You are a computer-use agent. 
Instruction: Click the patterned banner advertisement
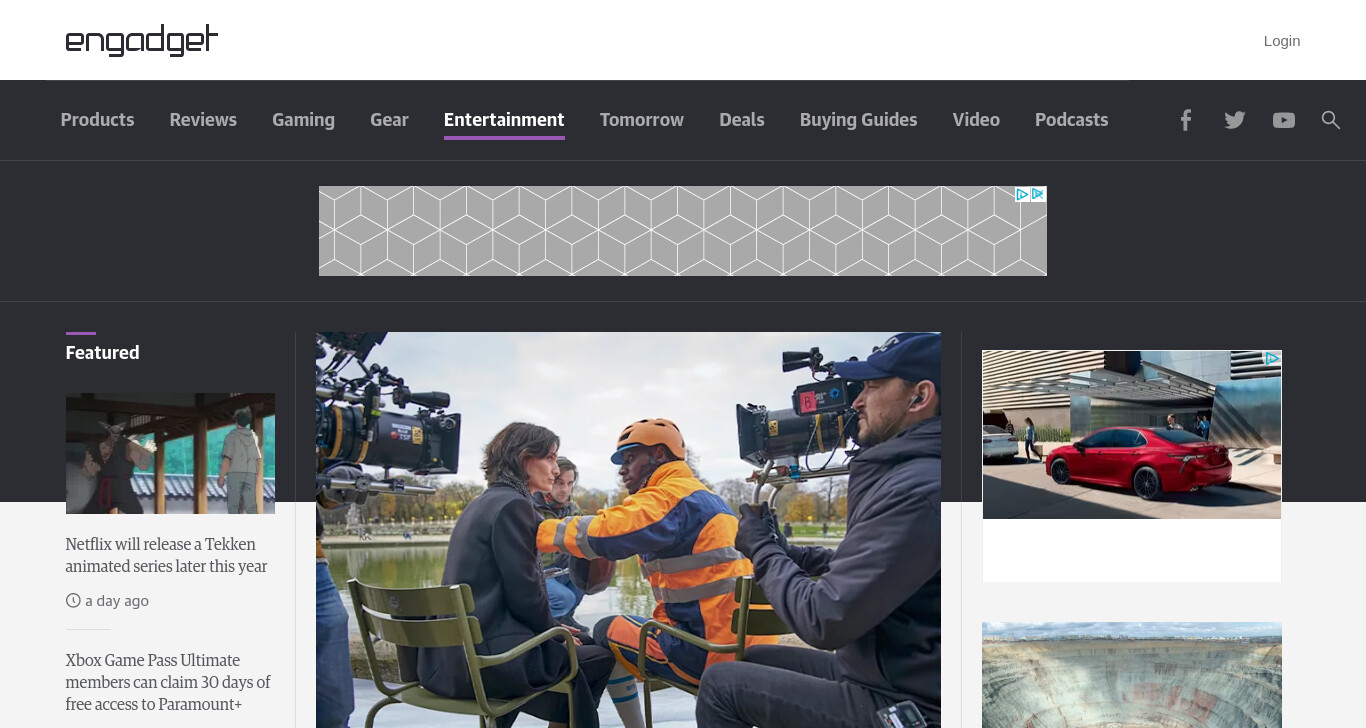683,231
